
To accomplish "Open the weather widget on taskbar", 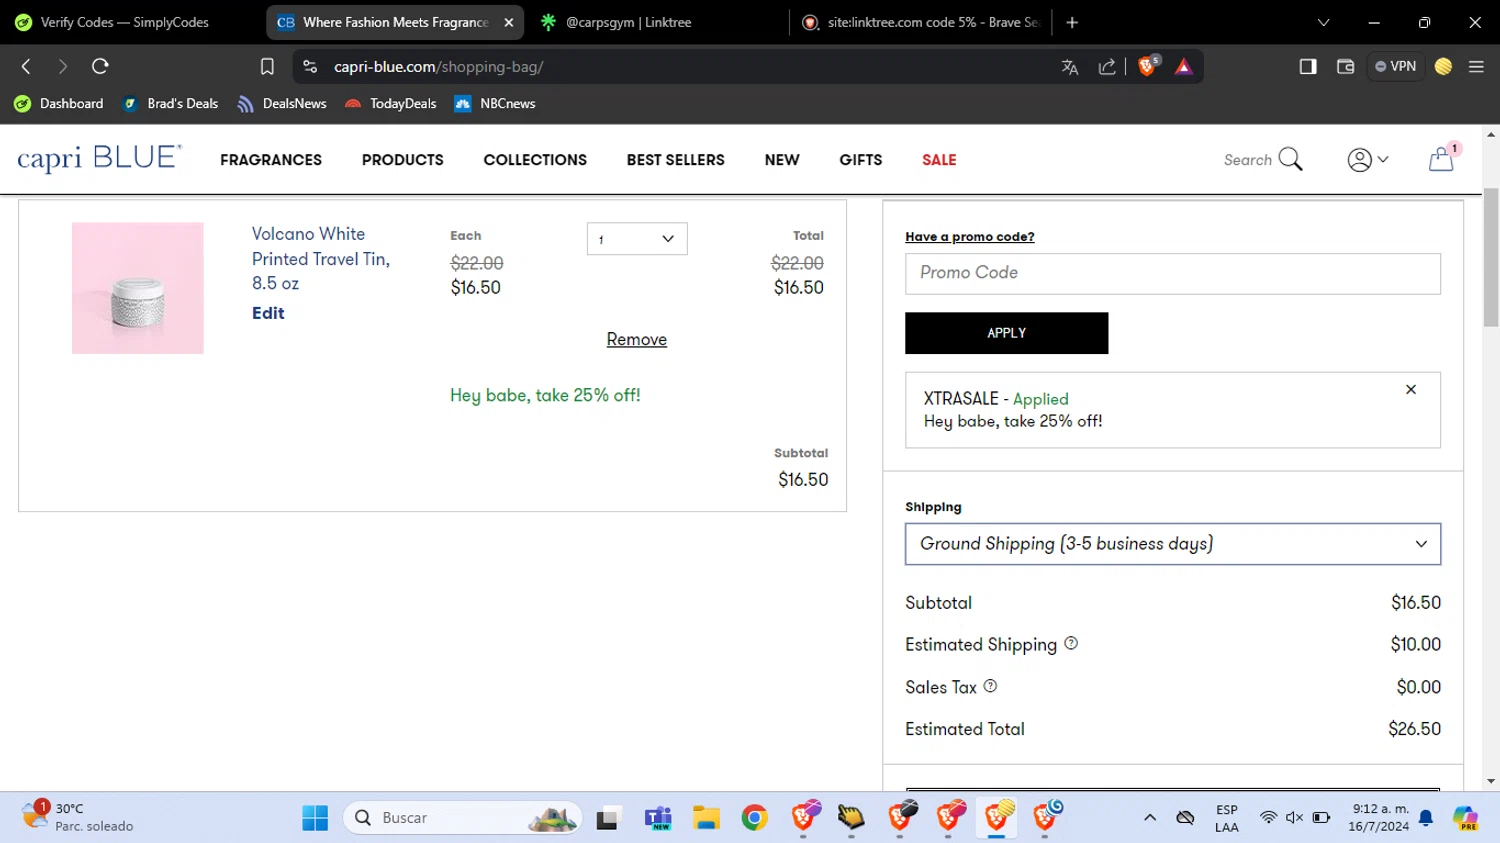I will [x=78, y=817].
